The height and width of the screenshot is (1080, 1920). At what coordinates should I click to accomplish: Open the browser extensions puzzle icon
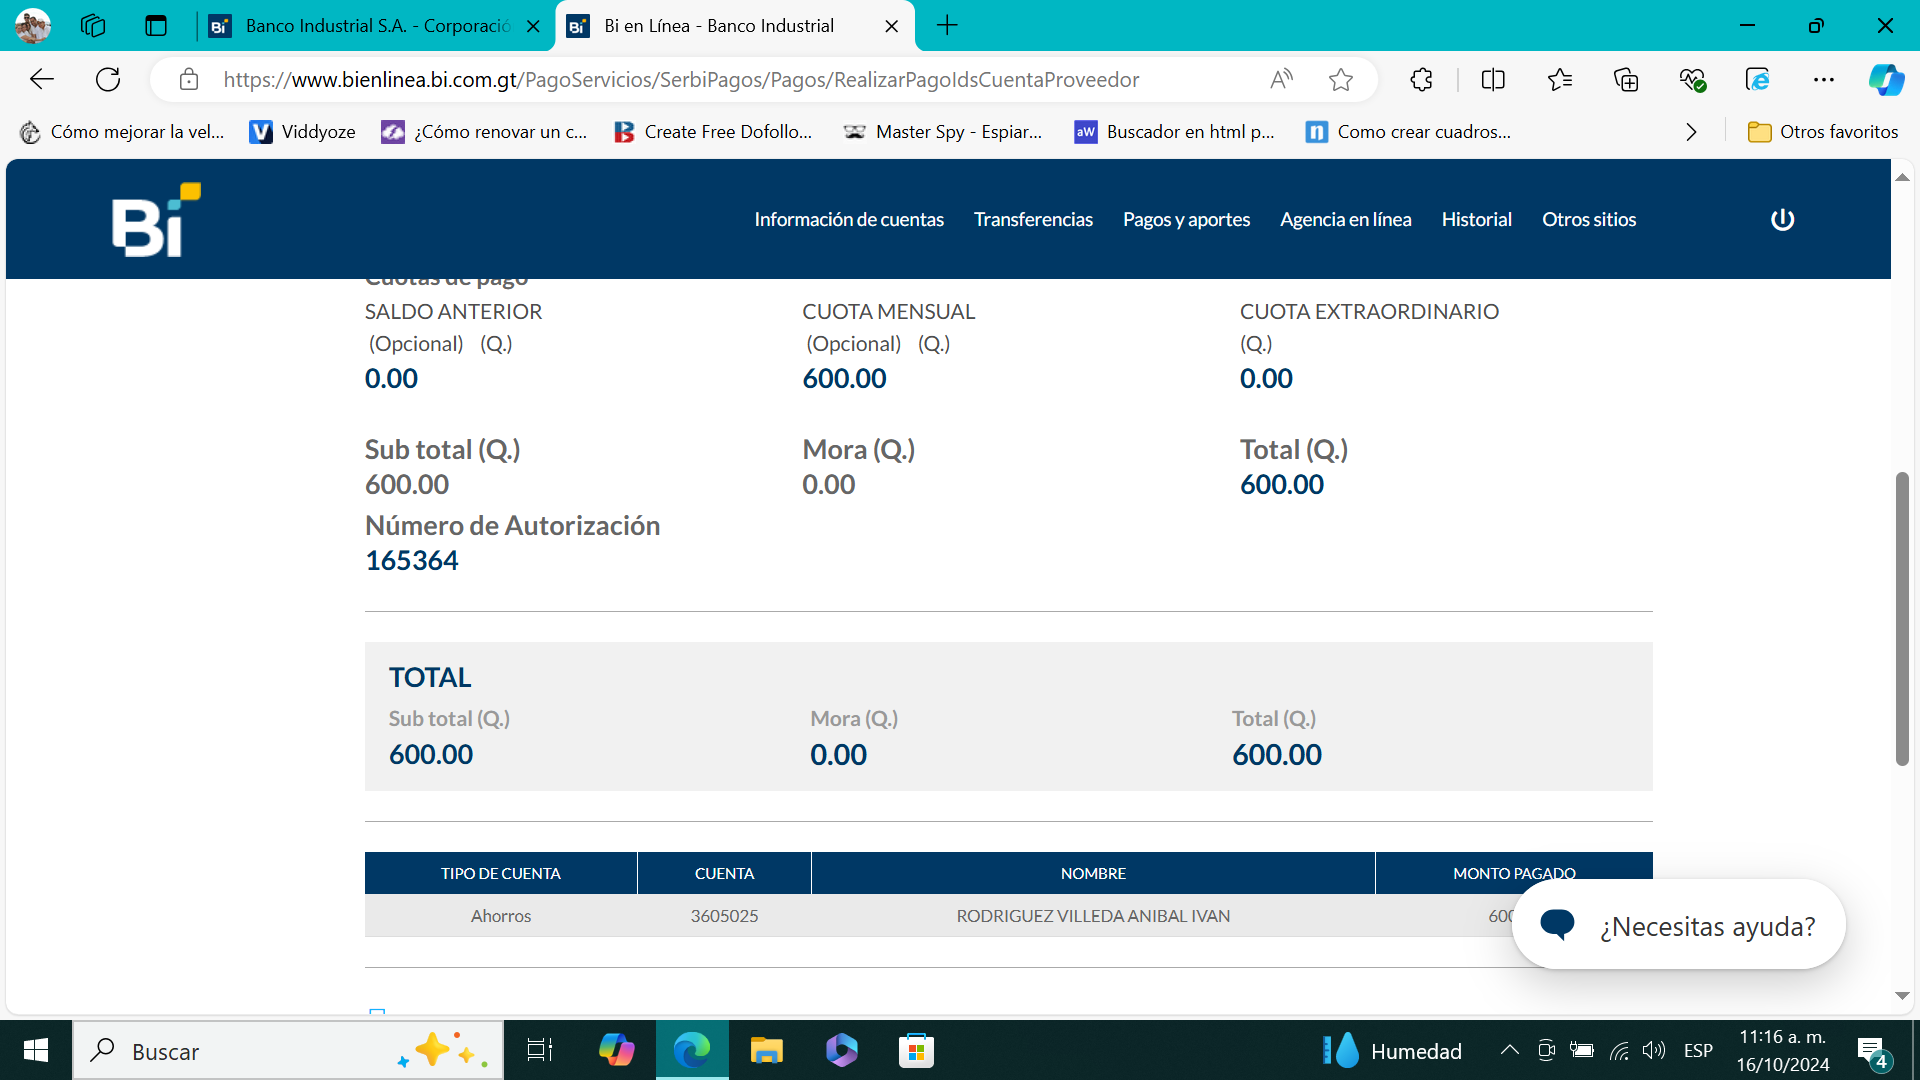(1421, 80)
